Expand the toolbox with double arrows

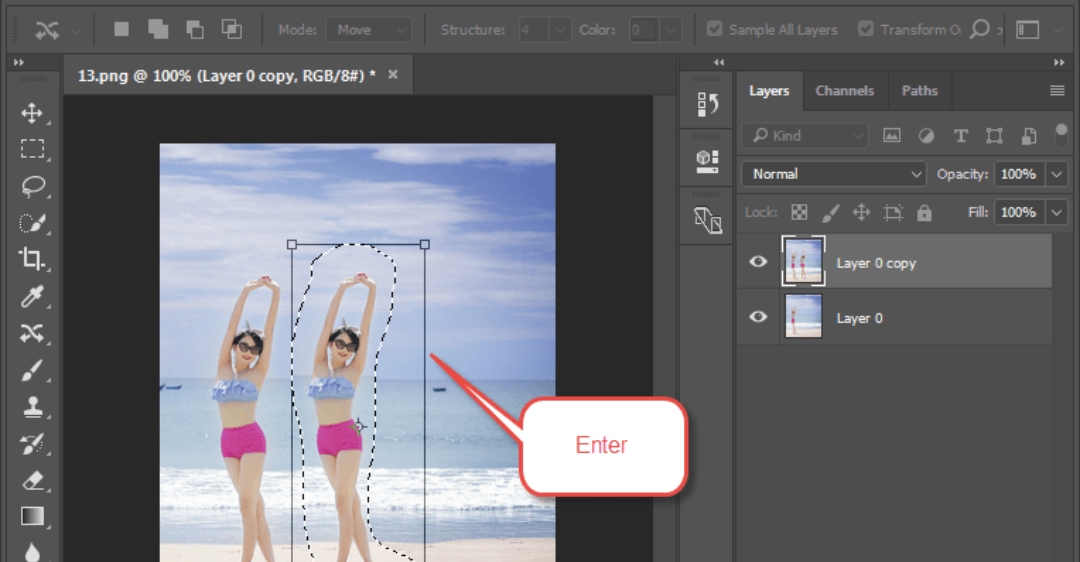click(19, 62)
